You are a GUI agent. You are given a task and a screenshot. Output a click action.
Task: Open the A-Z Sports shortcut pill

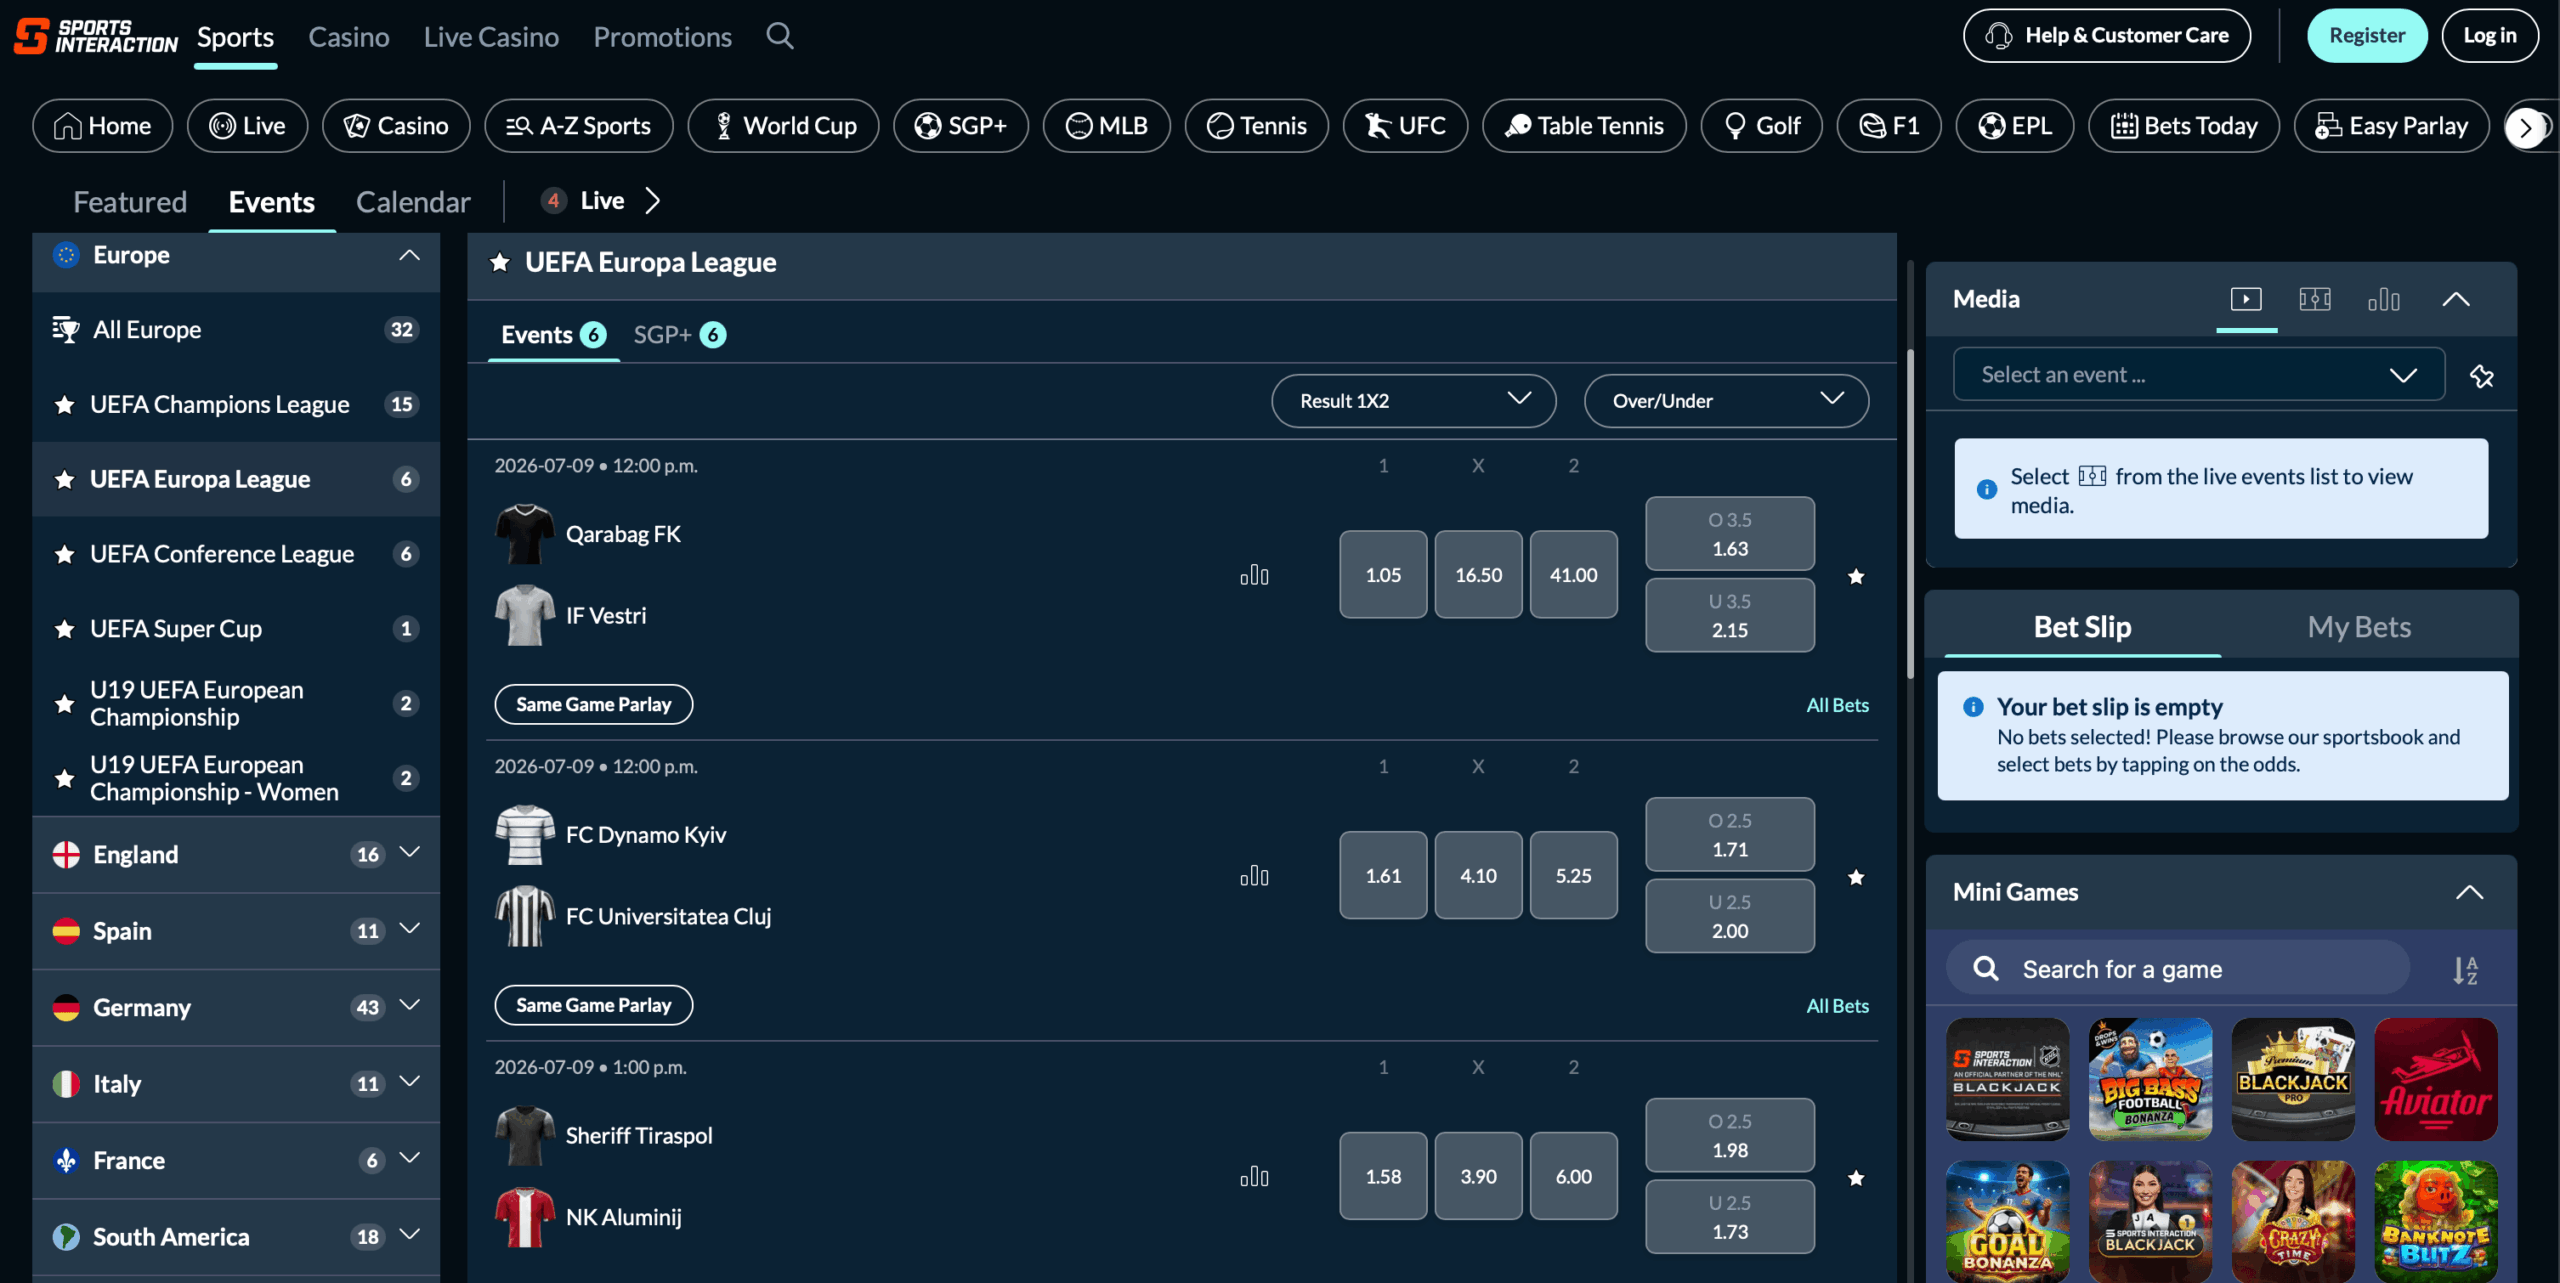(x=579, y=126)
